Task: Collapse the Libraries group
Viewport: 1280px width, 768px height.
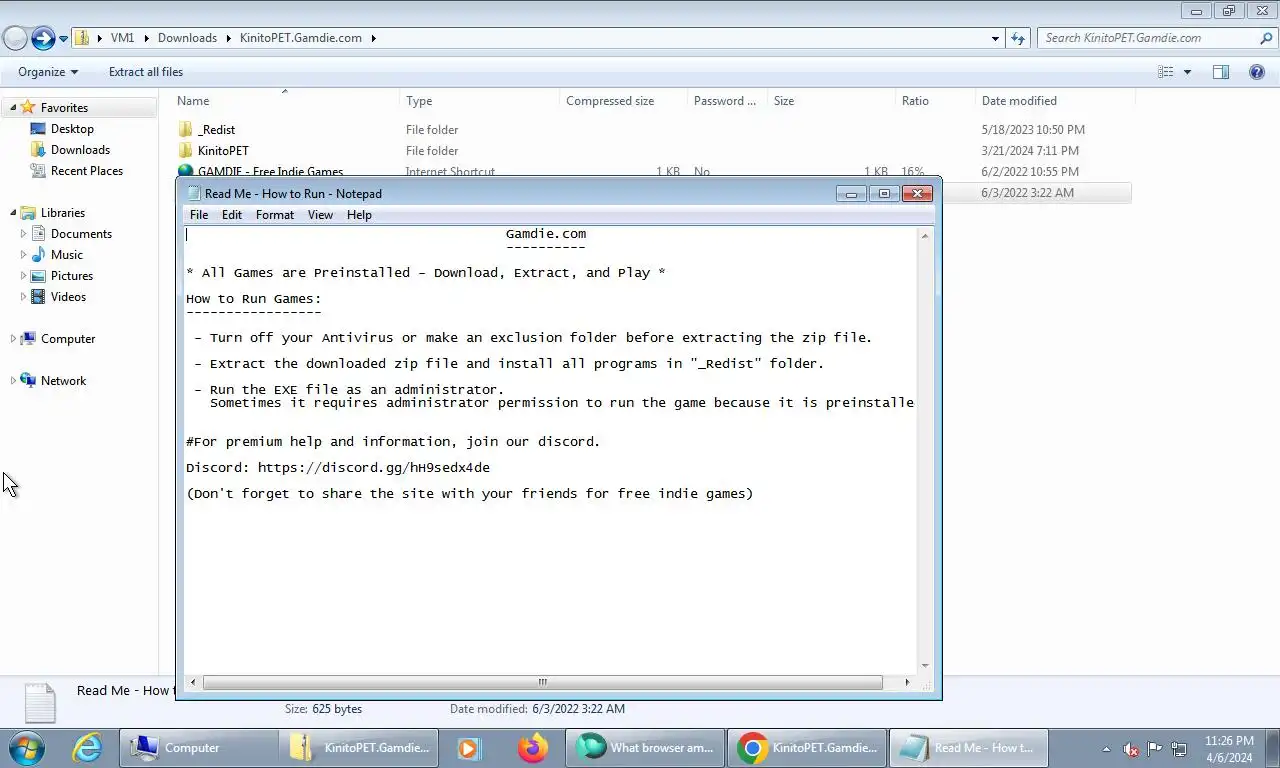Action: [13, 213]
